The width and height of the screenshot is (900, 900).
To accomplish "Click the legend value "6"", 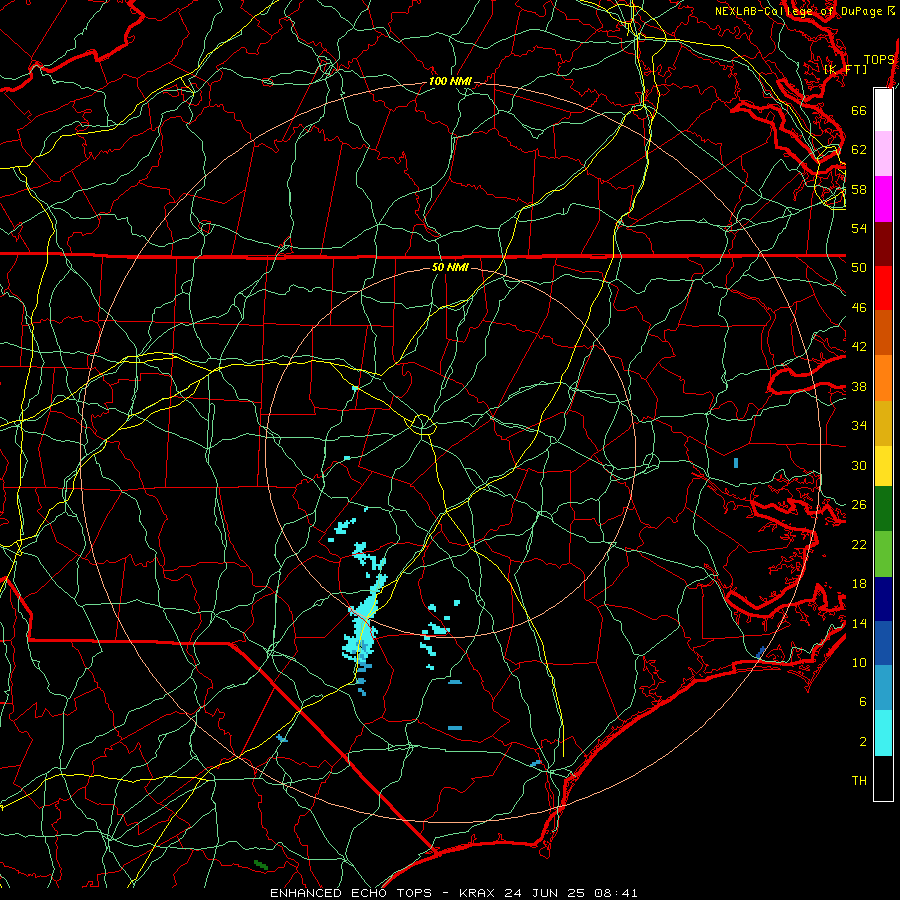I will coord(863,702).
